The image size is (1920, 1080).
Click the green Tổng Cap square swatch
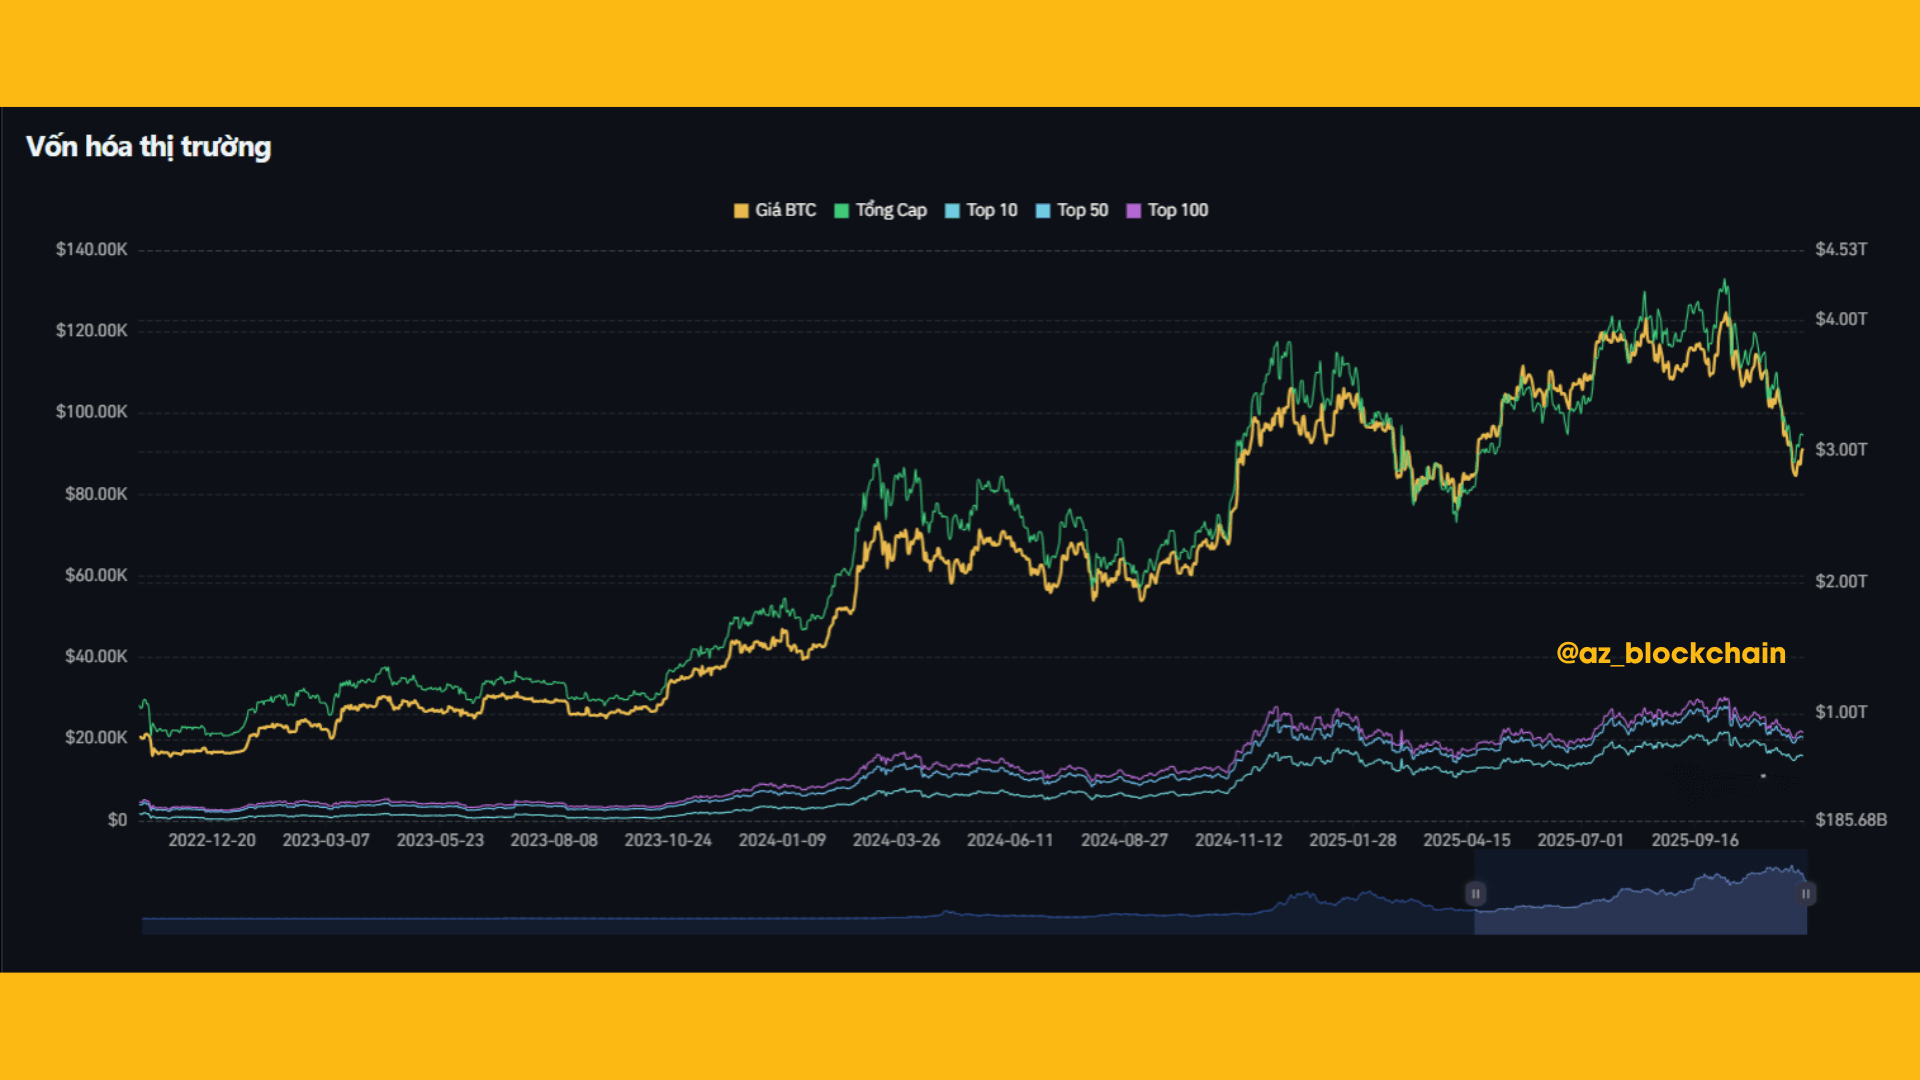(841, 211)
